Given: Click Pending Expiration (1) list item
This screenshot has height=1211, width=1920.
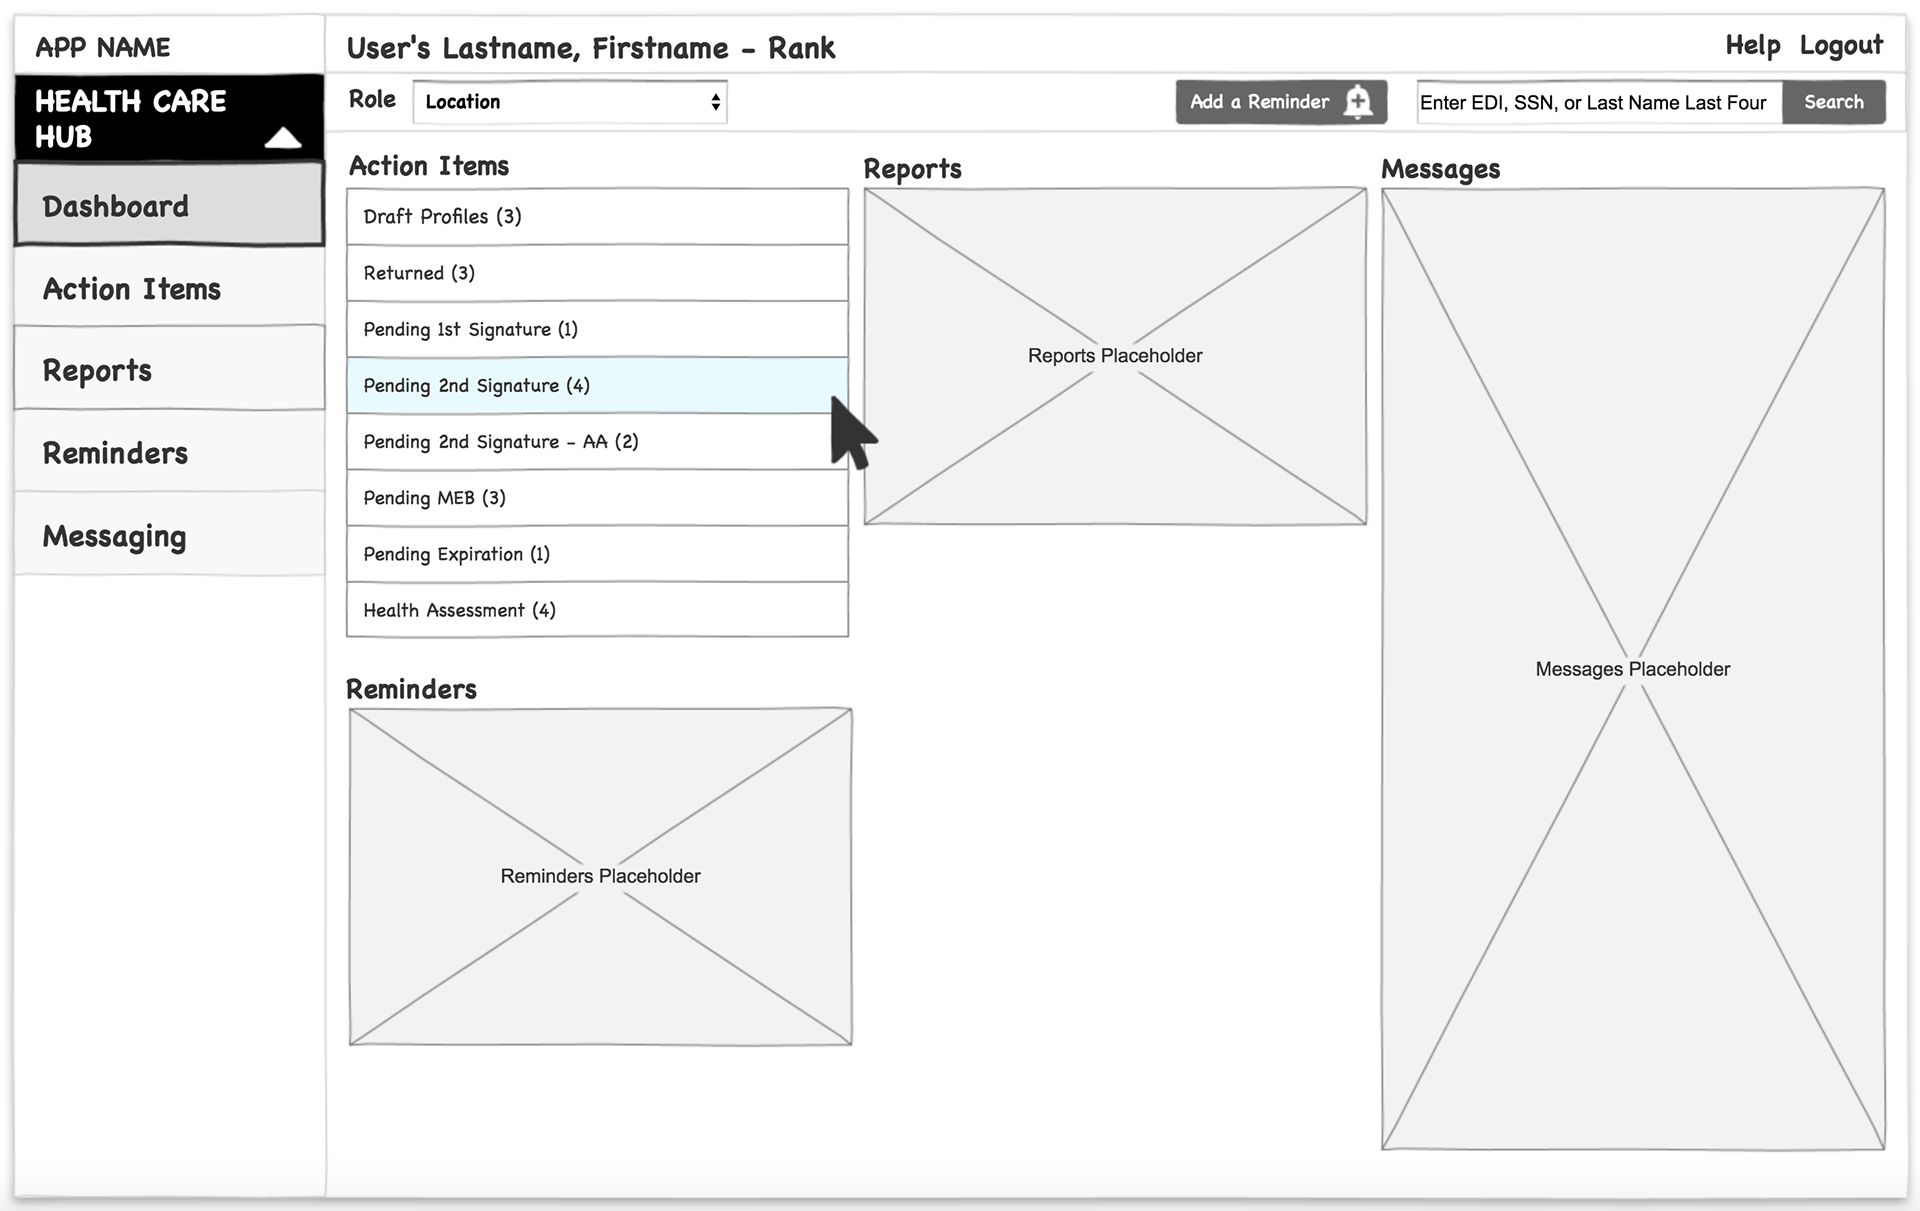Looking at the screenshot, I should coord(596,554).
